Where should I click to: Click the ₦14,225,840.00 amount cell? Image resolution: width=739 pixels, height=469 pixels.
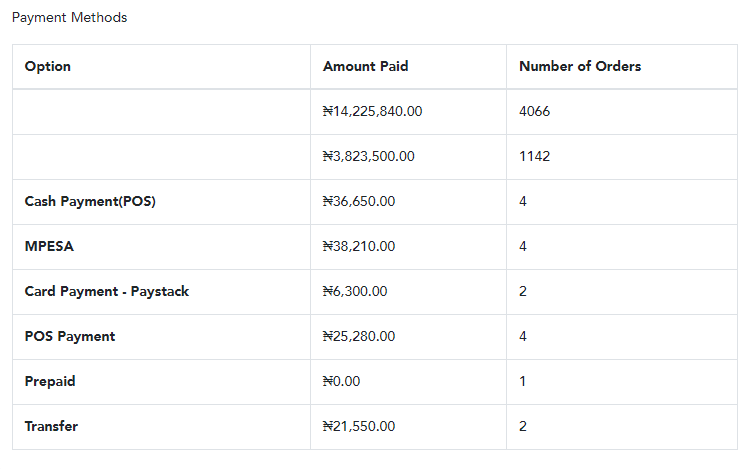coord(372,112)
